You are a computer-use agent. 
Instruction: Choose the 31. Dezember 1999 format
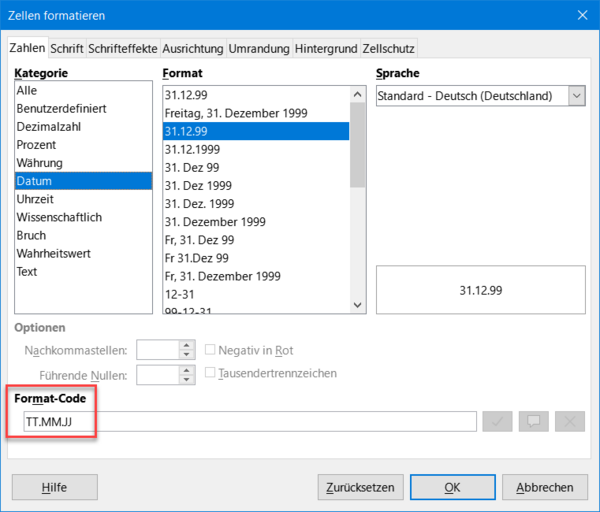coord(215,221)
